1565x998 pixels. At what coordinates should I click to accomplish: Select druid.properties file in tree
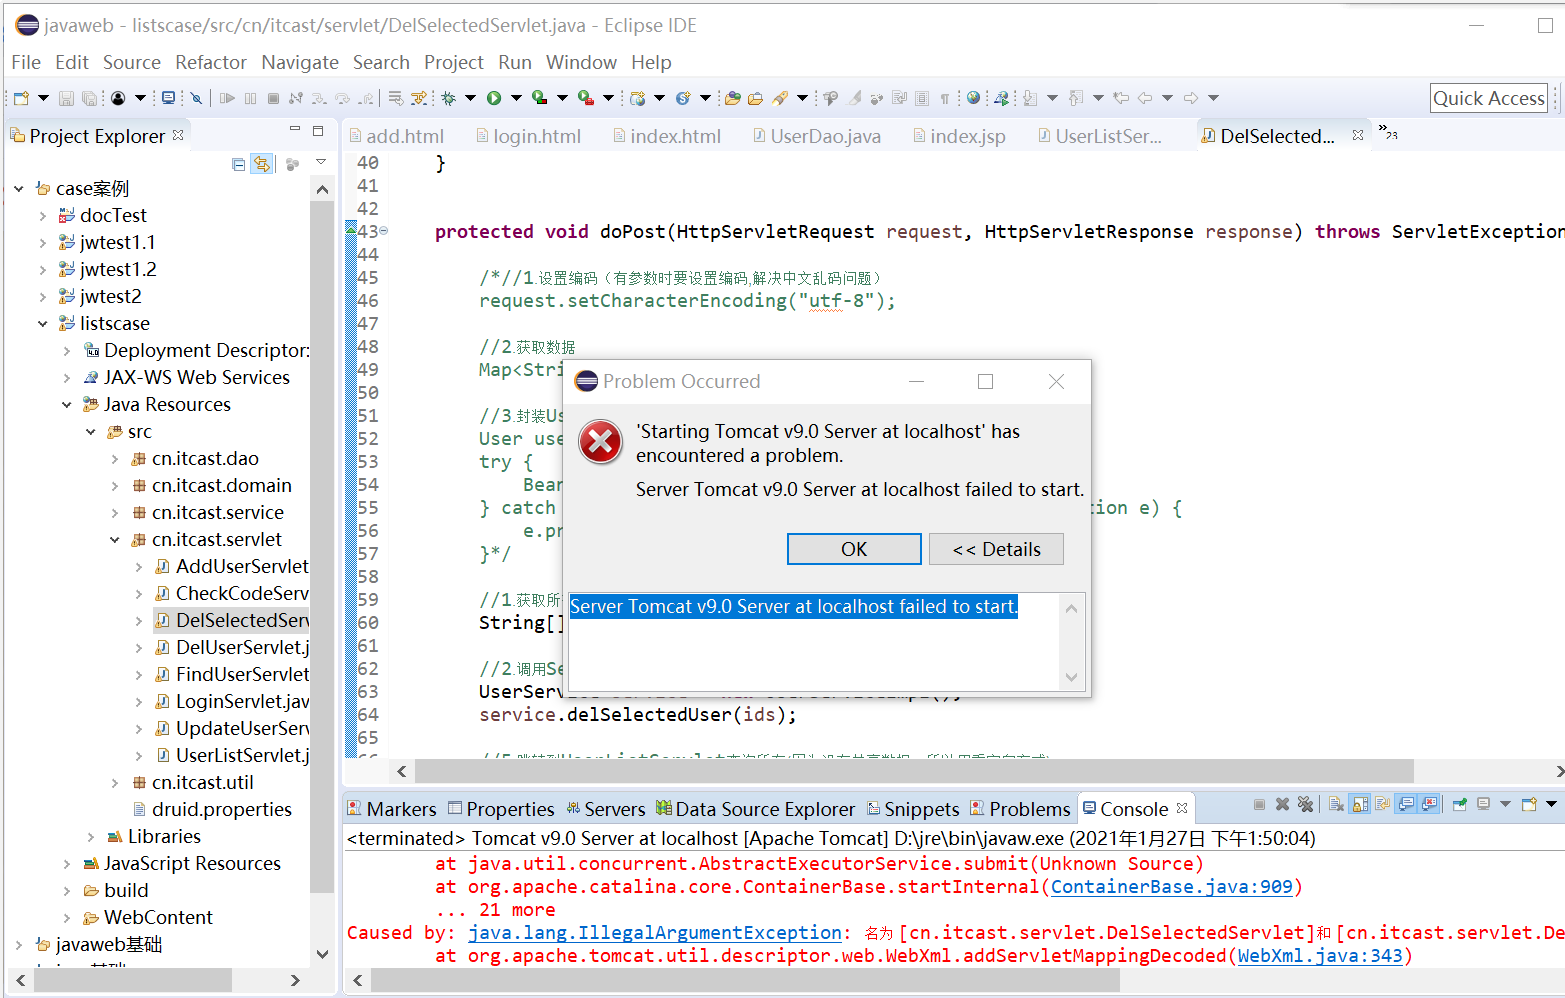(212, 809)
